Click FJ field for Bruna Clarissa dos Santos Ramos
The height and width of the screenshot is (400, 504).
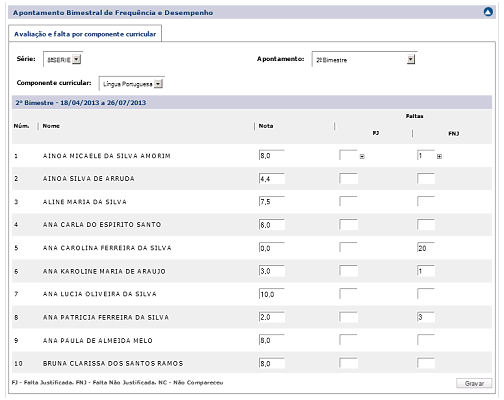348,363
